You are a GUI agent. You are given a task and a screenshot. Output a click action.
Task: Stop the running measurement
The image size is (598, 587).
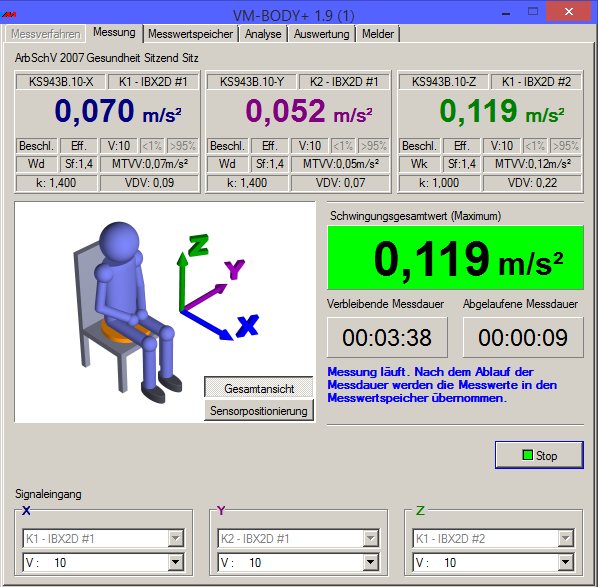coord(539,455)
